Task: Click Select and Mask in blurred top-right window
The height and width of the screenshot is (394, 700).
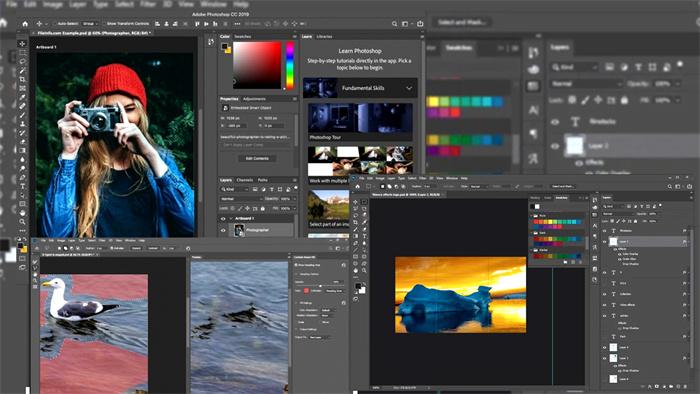Action: 462,22
